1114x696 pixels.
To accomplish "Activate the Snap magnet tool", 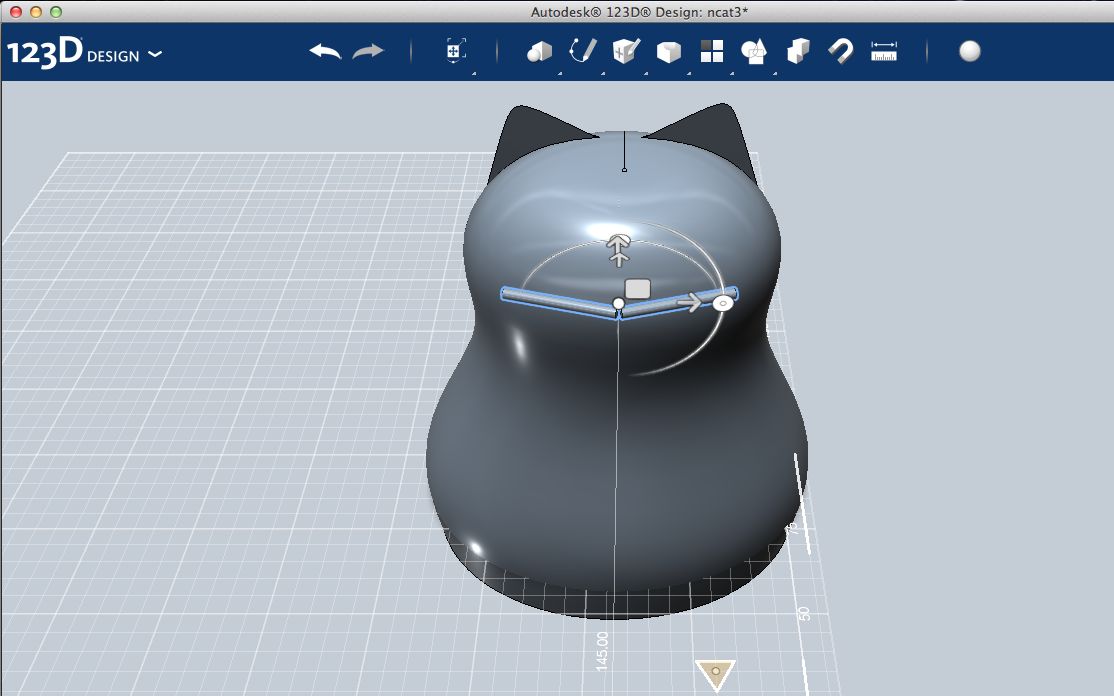I will pyautogui.click(x=840, y=52).
